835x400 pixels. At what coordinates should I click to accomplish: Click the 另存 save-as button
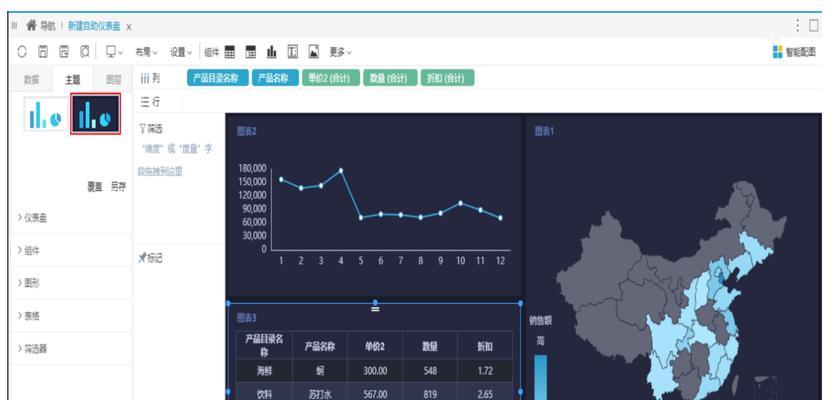pos(118,187)
